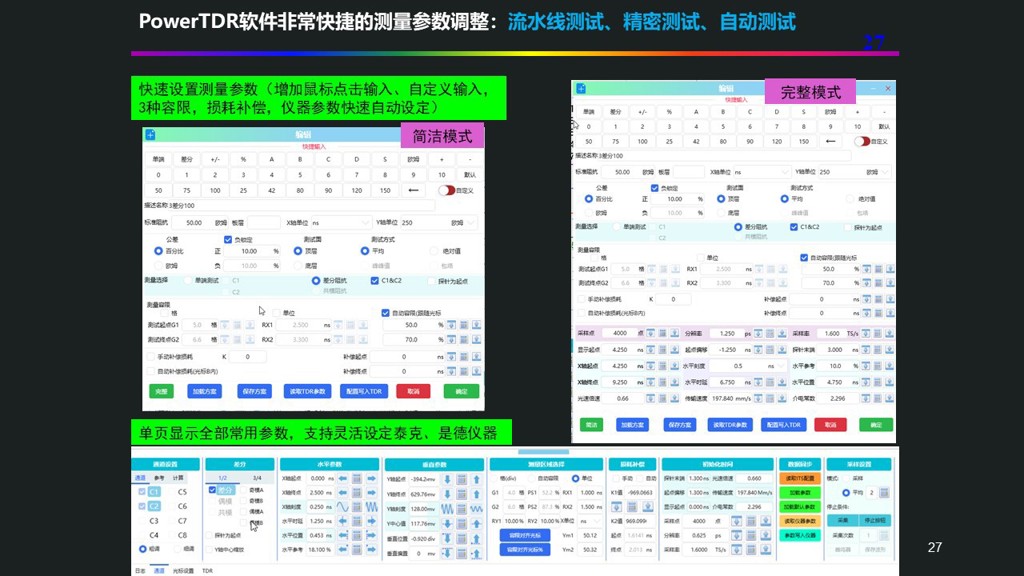Select 差分阻抗 radio button in 简洁模式 window
Image resolution: width=1024 pixels, height=576 pixels.
pos(316,281)
